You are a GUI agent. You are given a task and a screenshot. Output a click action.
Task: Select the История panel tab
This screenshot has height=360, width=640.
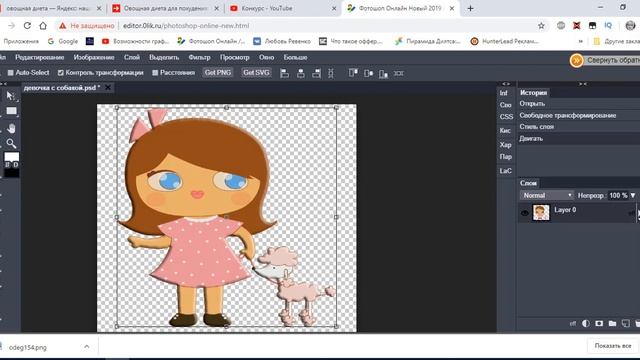pos(533,93)
